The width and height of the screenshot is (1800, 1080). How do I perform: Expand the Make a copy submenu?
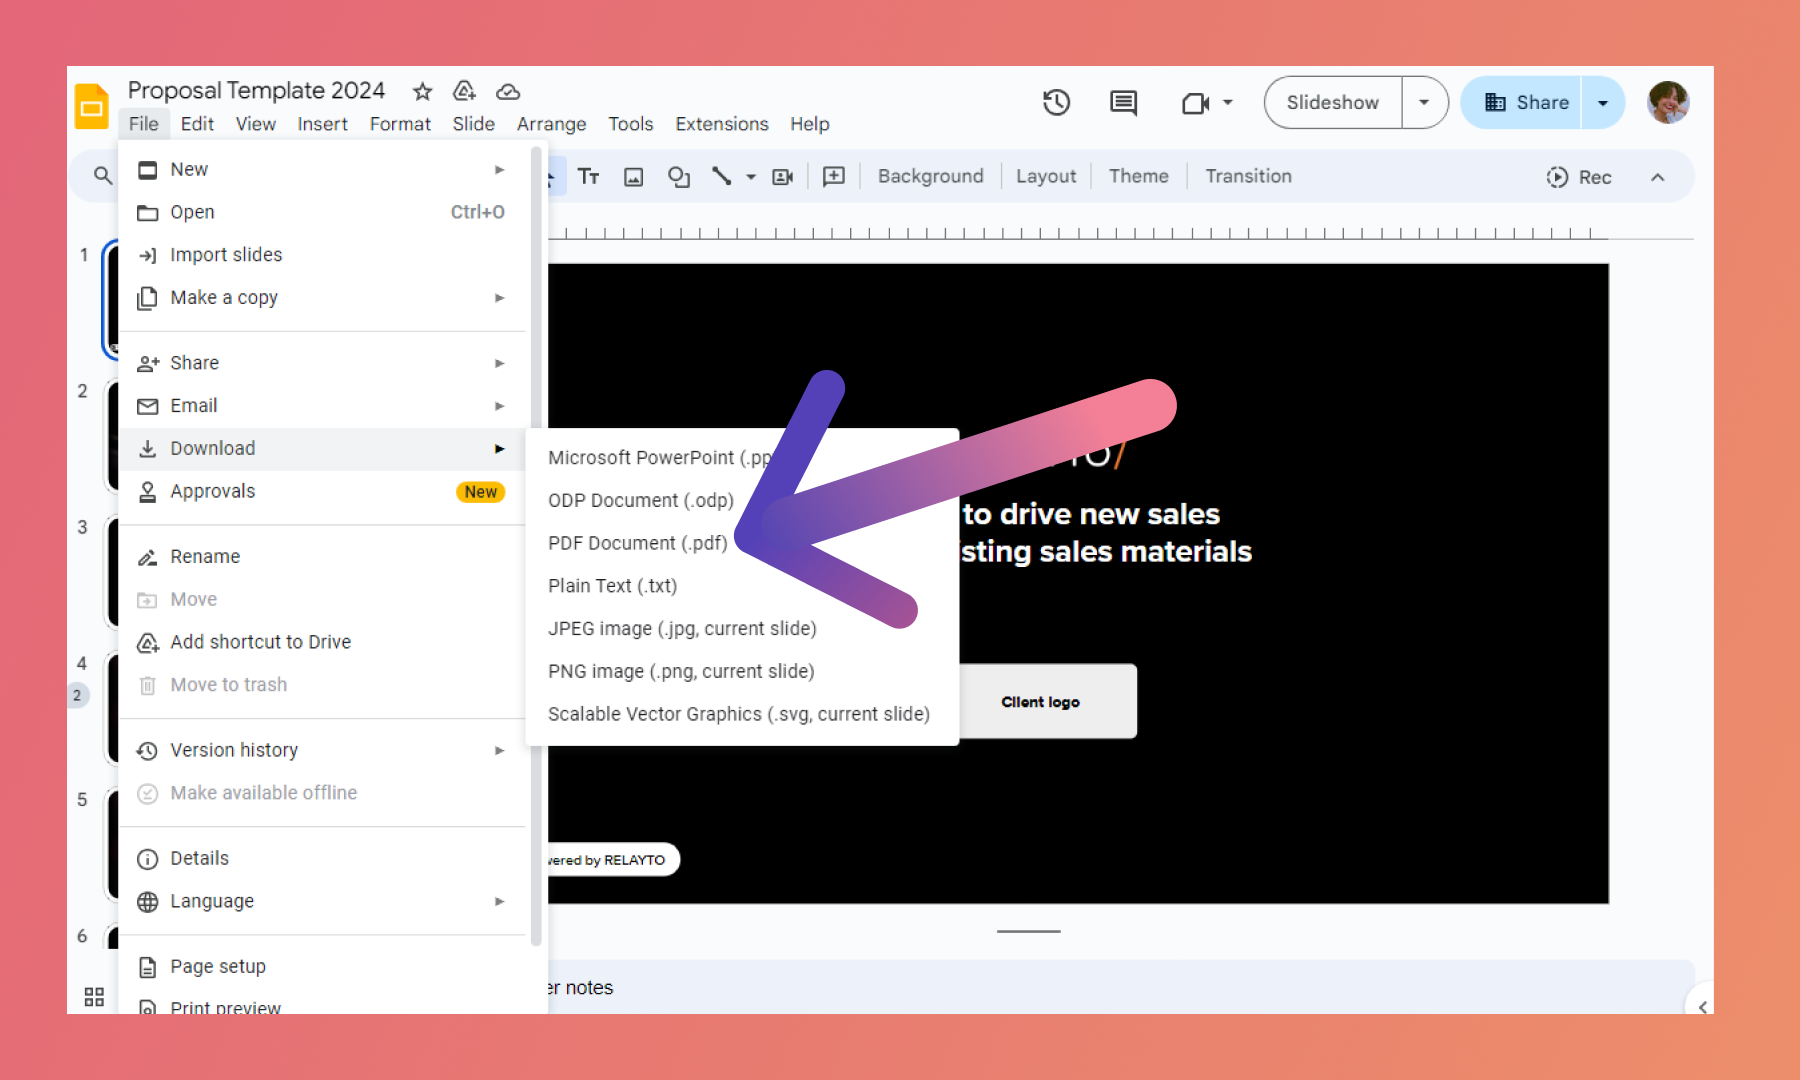click(322, 298)
